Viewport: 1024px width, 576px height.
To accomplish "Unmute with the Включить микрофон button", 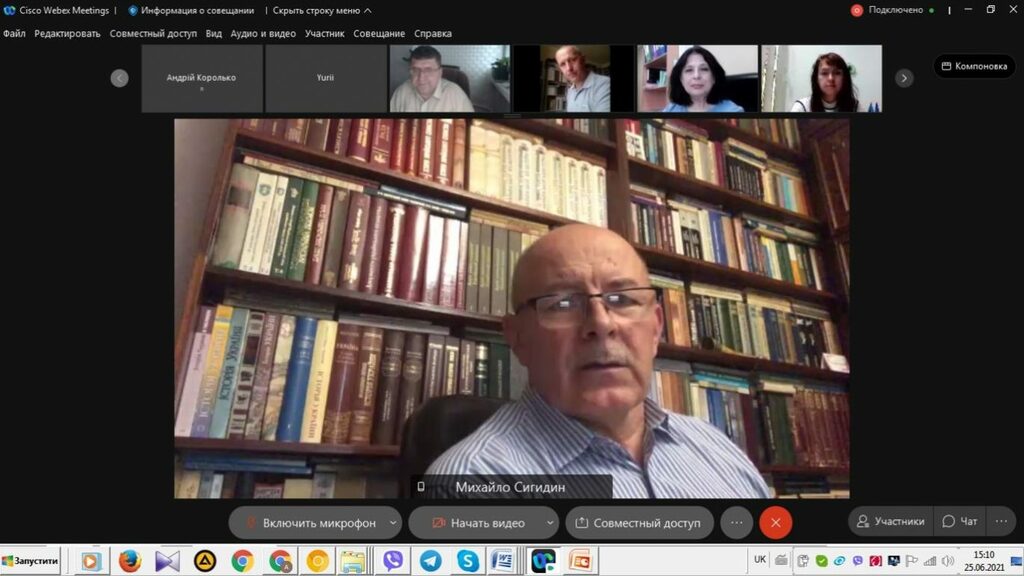I will pos(308,522).
